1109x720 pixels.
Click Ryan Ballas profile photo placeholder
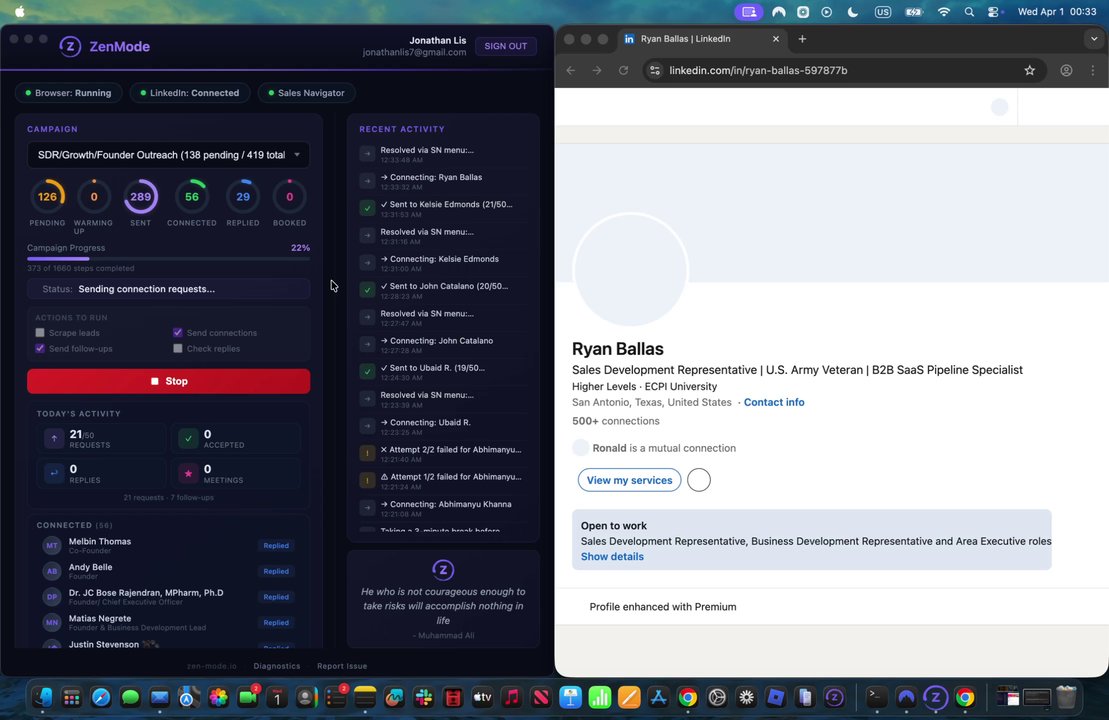tap(630, 270)
